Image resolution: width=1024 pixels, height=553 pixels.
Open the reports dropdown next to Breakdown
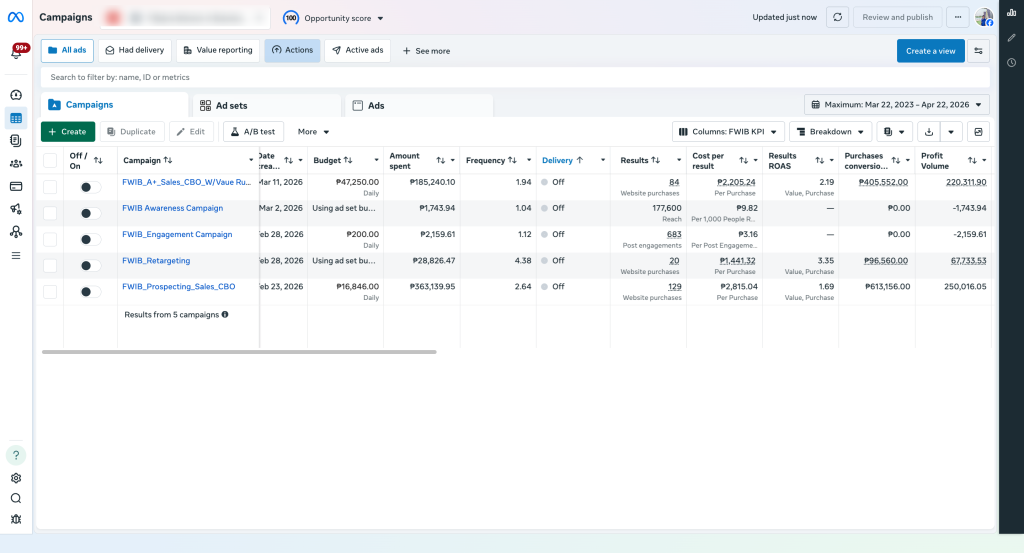894,132
